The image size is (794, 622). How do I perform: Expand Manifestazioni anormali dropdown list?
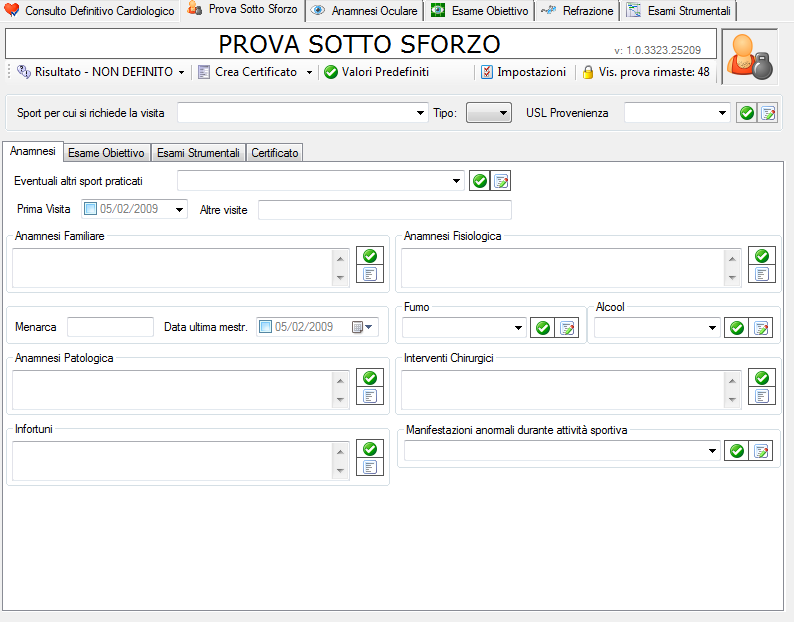712,451
